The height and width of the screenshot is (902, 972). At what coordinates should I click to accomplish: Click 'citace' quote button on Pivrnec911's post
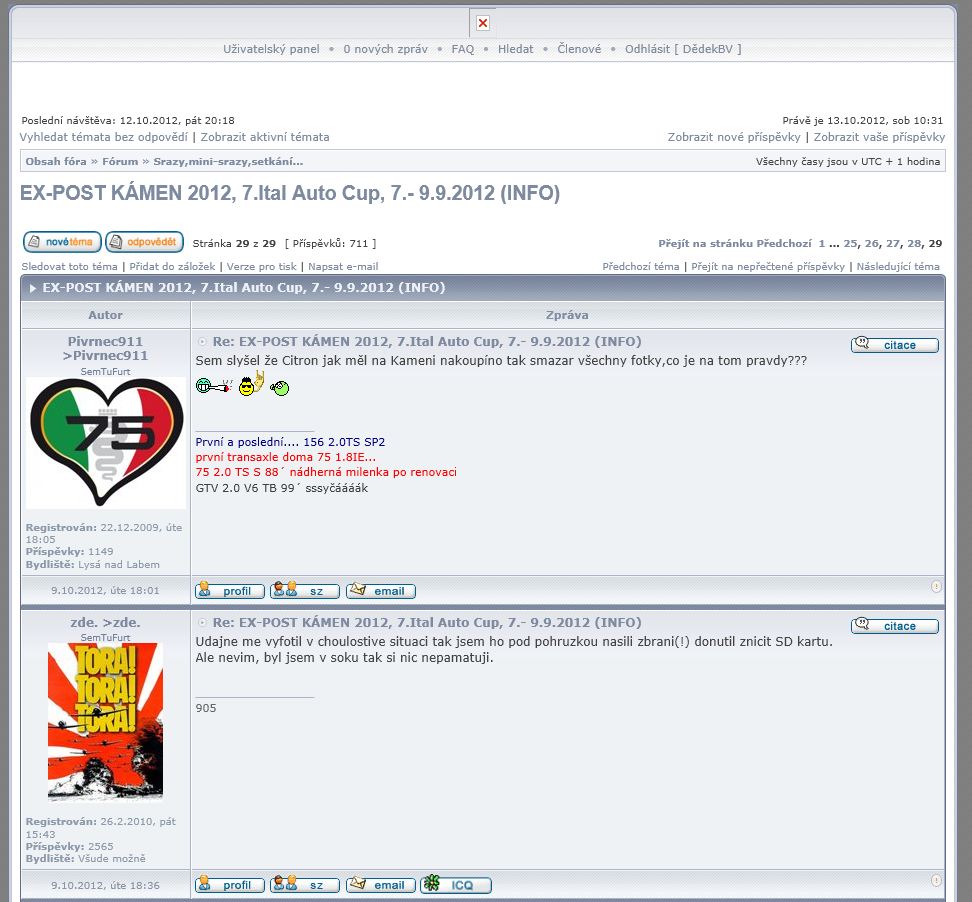[x=895, y=345]
